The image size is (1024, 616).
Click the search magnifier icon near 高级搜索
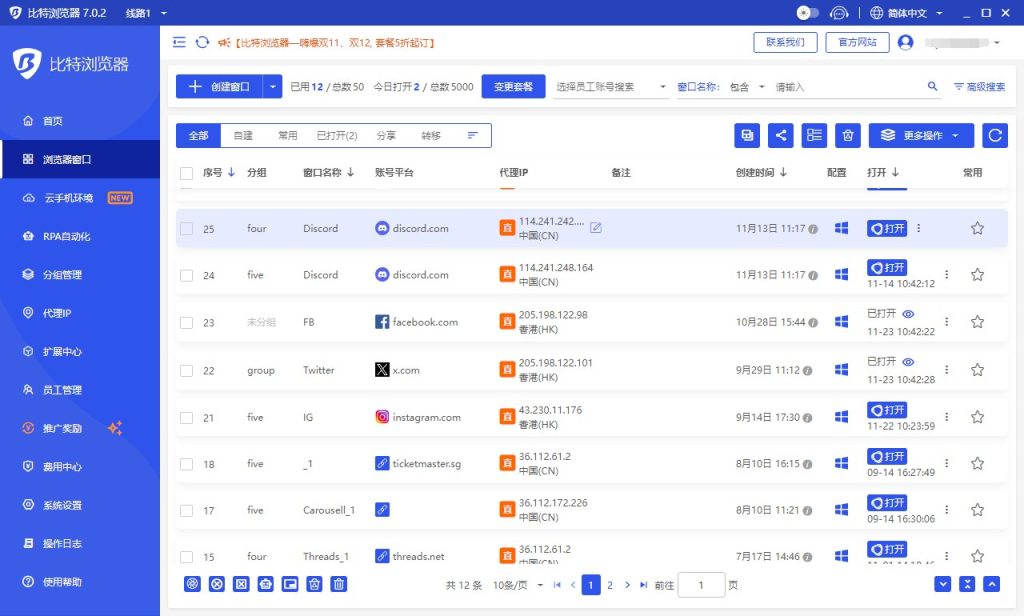[x=934, y=87]
